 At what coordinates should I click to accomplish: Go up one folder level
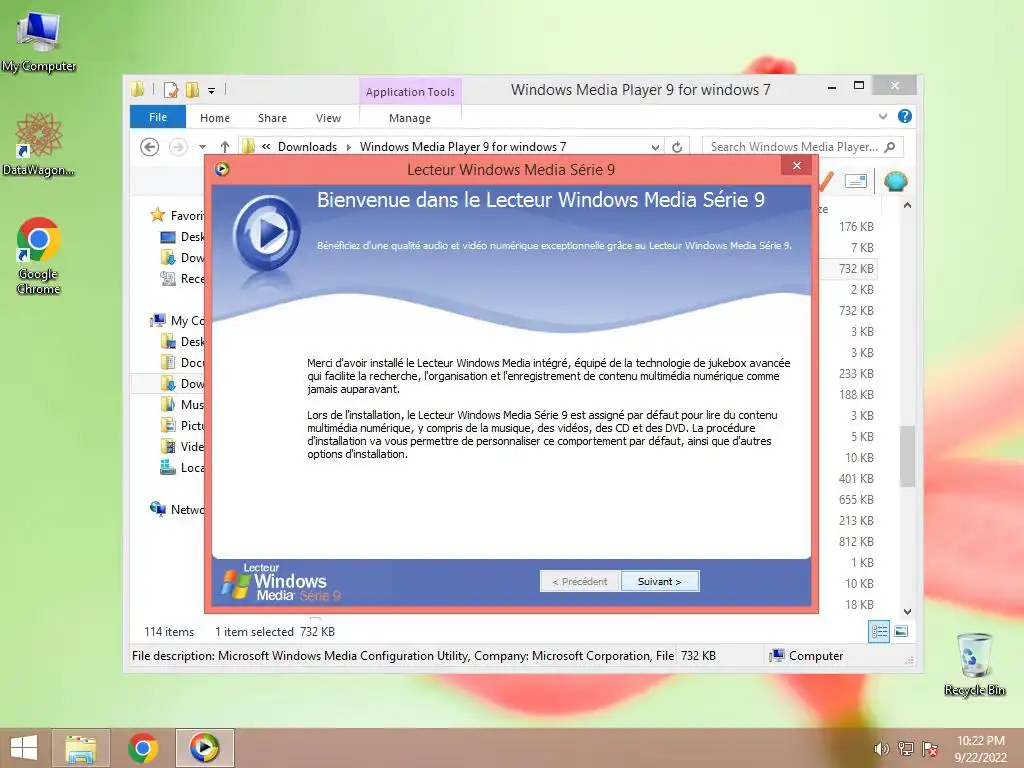click(x=225, y=147)
